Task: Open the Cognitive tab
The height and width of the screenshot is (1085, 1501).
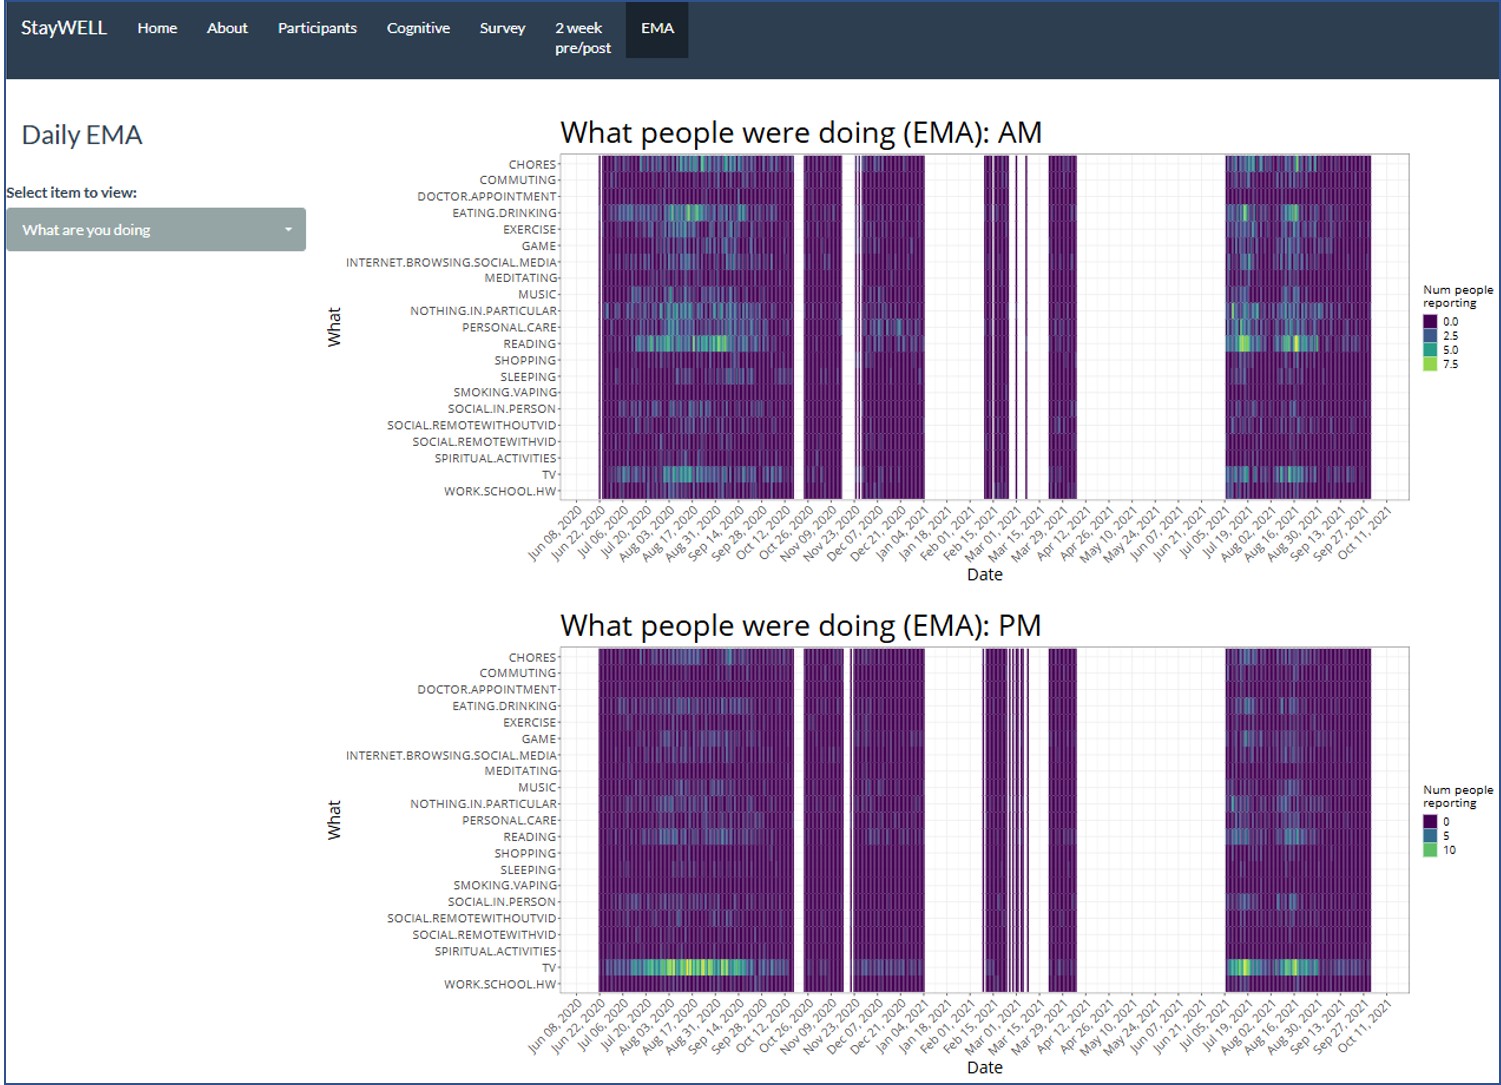Action: pos(418,28)
